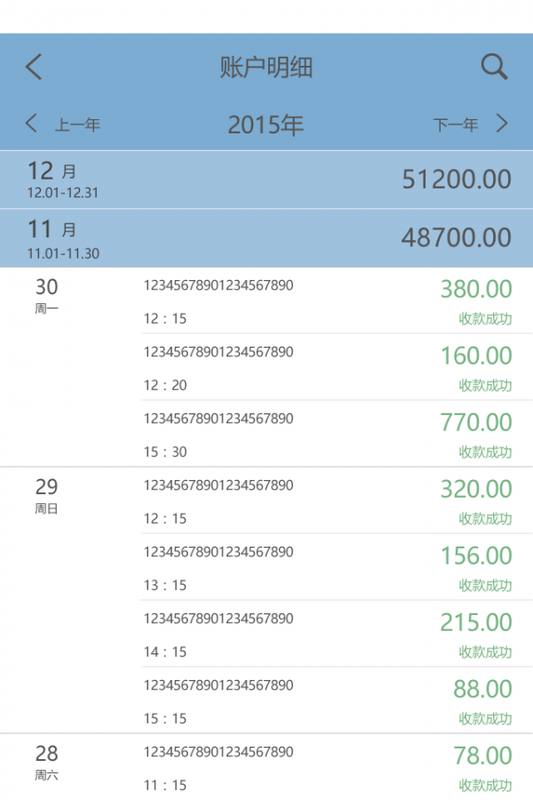Open the 320.00 transaction on the 29th
The height and width of the screenshot is (800, 533).
coord(337,501)
